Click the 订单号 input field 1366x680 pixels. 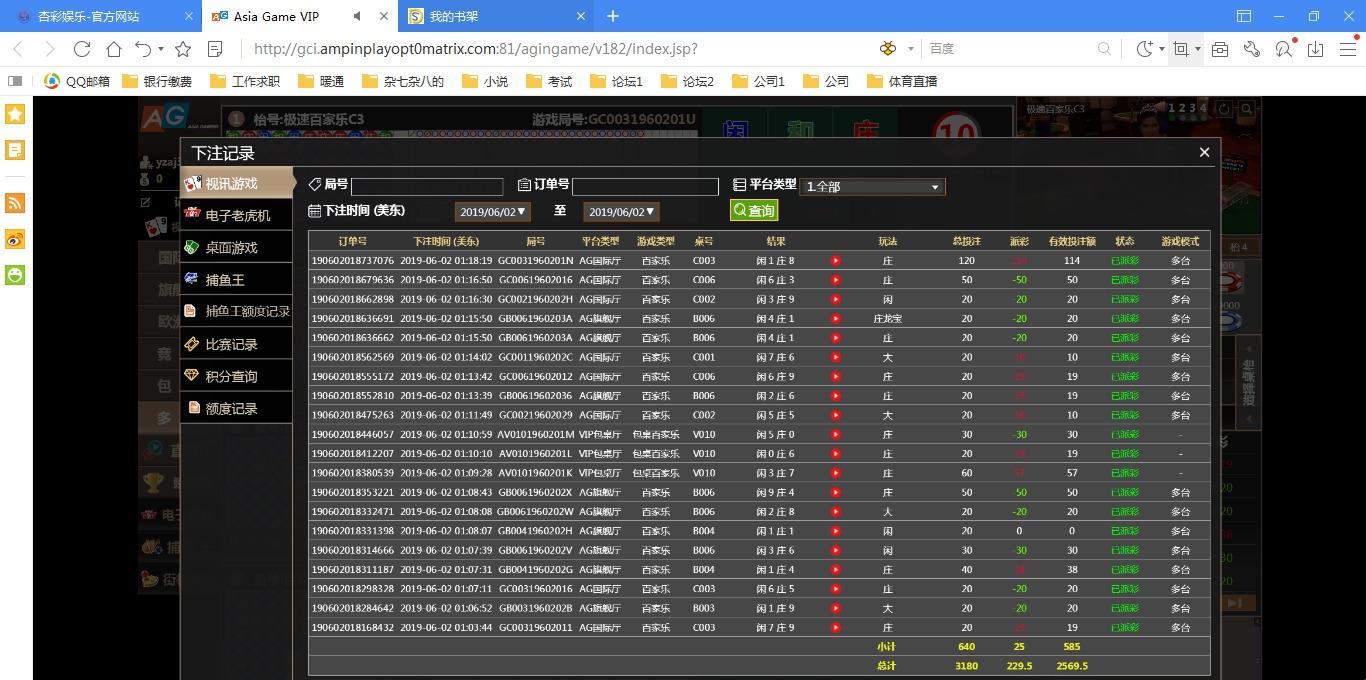pos(645,187)
